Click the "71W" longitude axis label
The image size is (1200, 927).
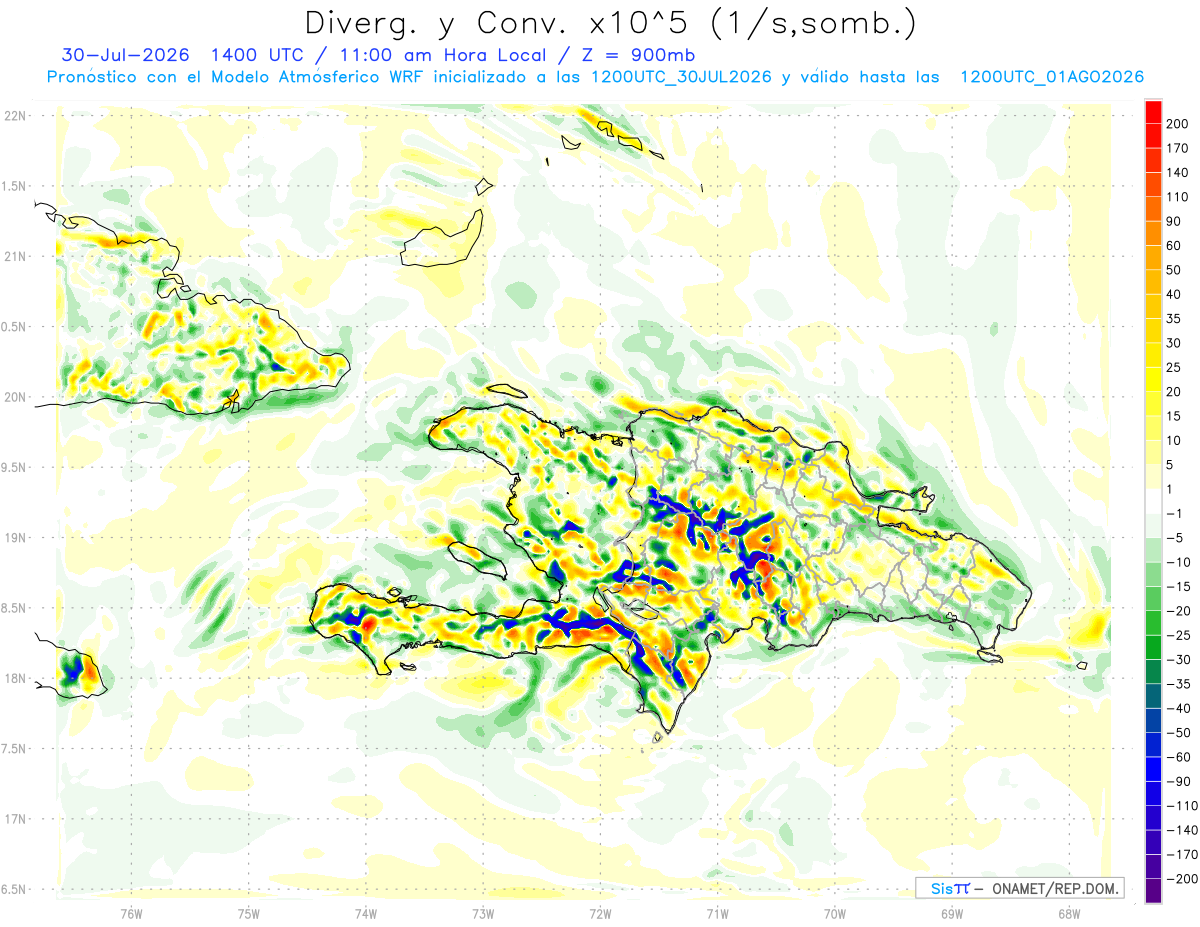[x=717, y=913]
